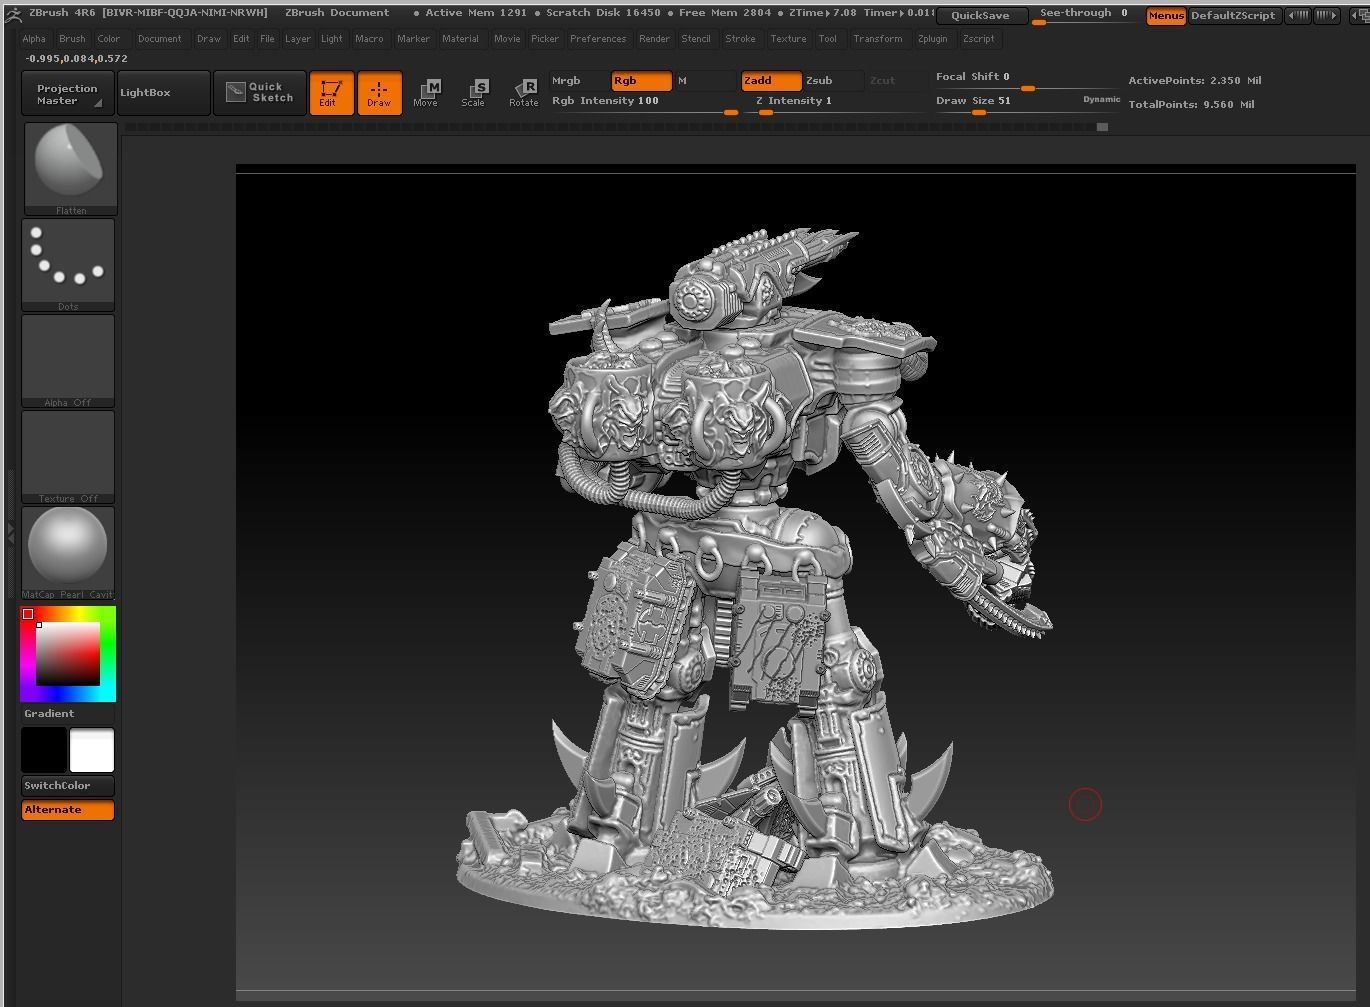The width and height of the screenshot is (1370, 1007).
Task: Open the Brush menu
Action: 72,39
